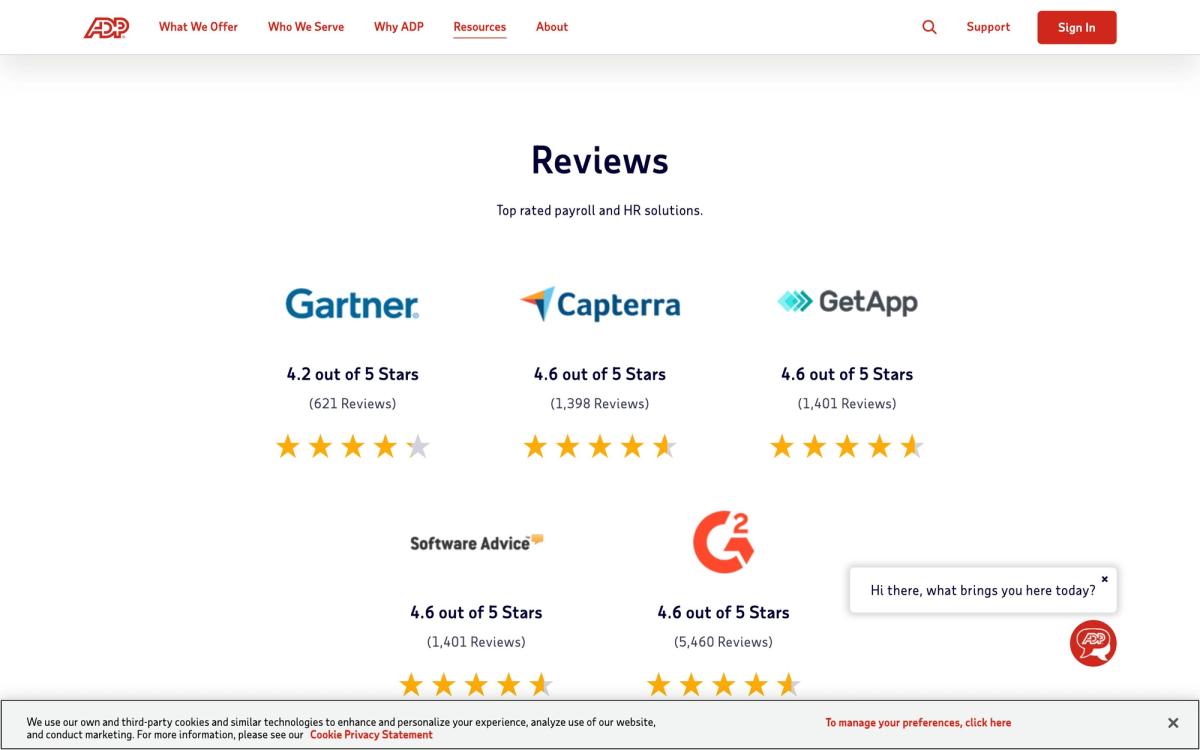The height and width of the screenshot is (750, 1200).
Task: Select the '(1,398 Reviews)' text
Action: click(x=600, y=404)
